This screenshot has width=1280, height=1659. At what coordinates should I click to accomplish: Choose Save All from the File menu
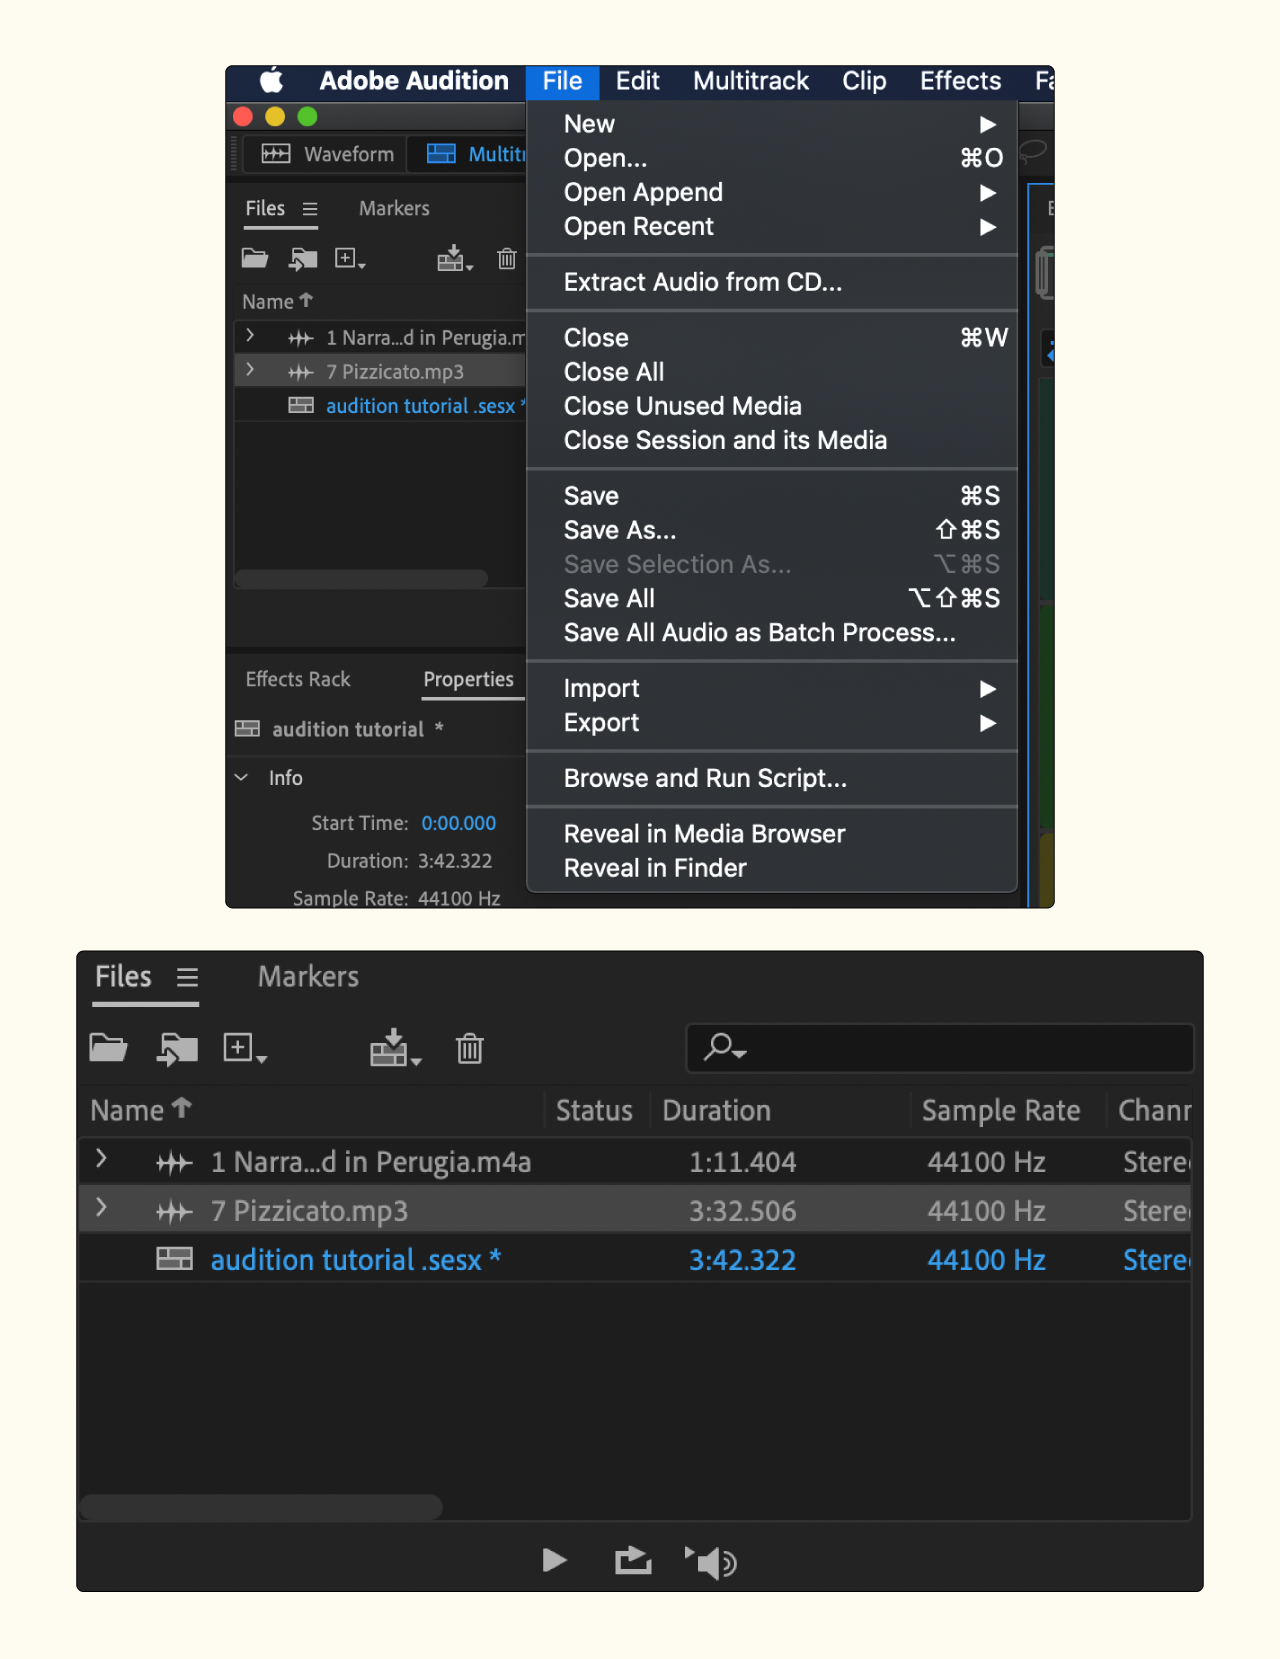click(772, 598)
